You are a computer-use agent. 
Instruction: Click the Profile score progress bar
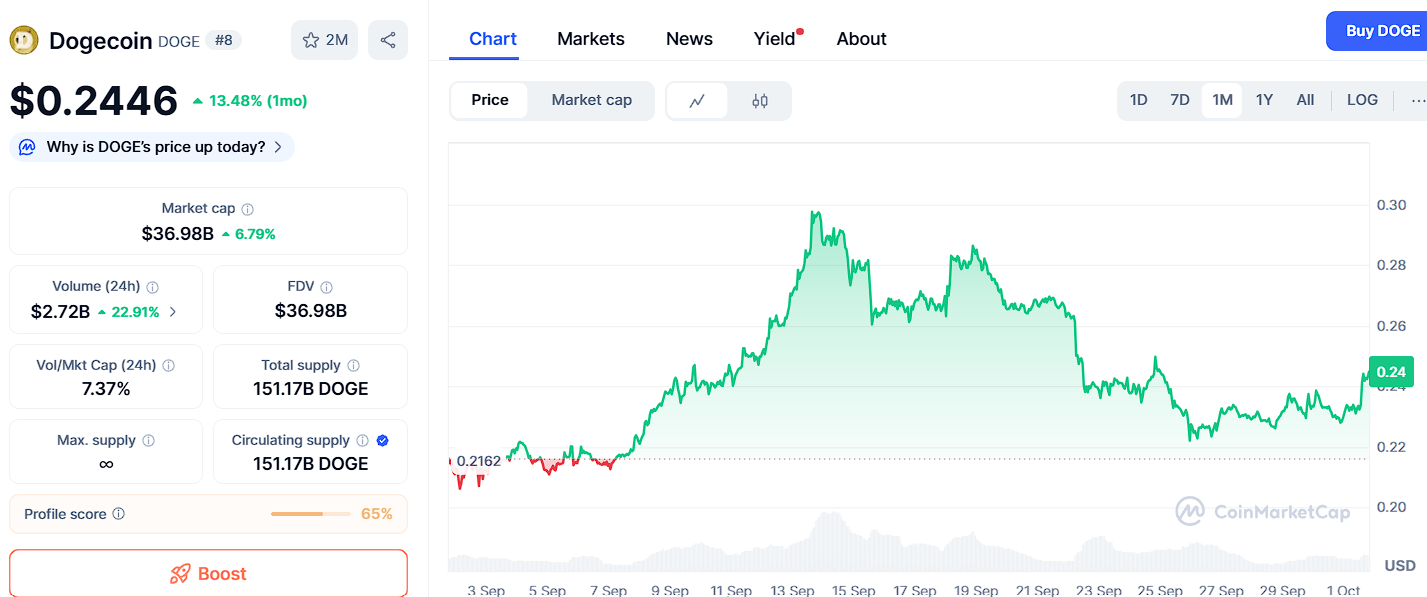point(310,514)
